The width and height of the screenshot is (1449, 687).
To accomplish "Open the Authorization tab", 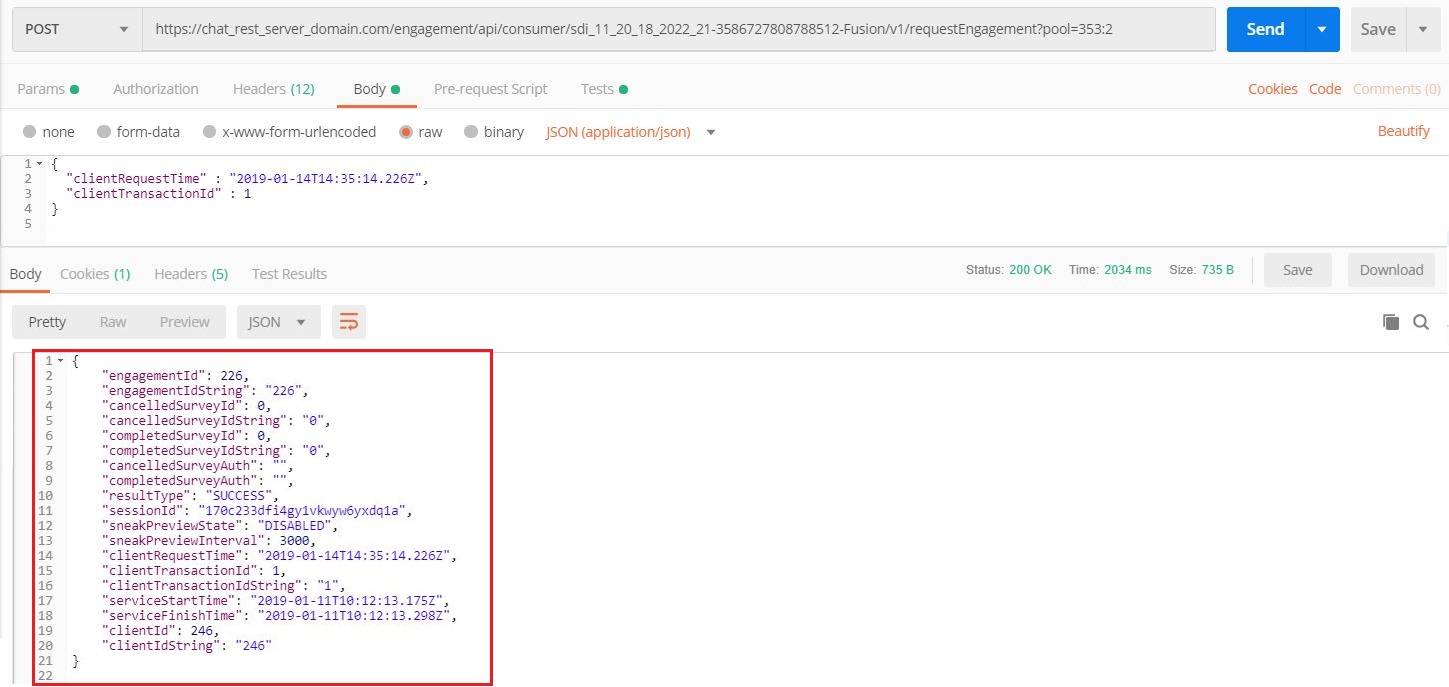I will coord(156,89).
